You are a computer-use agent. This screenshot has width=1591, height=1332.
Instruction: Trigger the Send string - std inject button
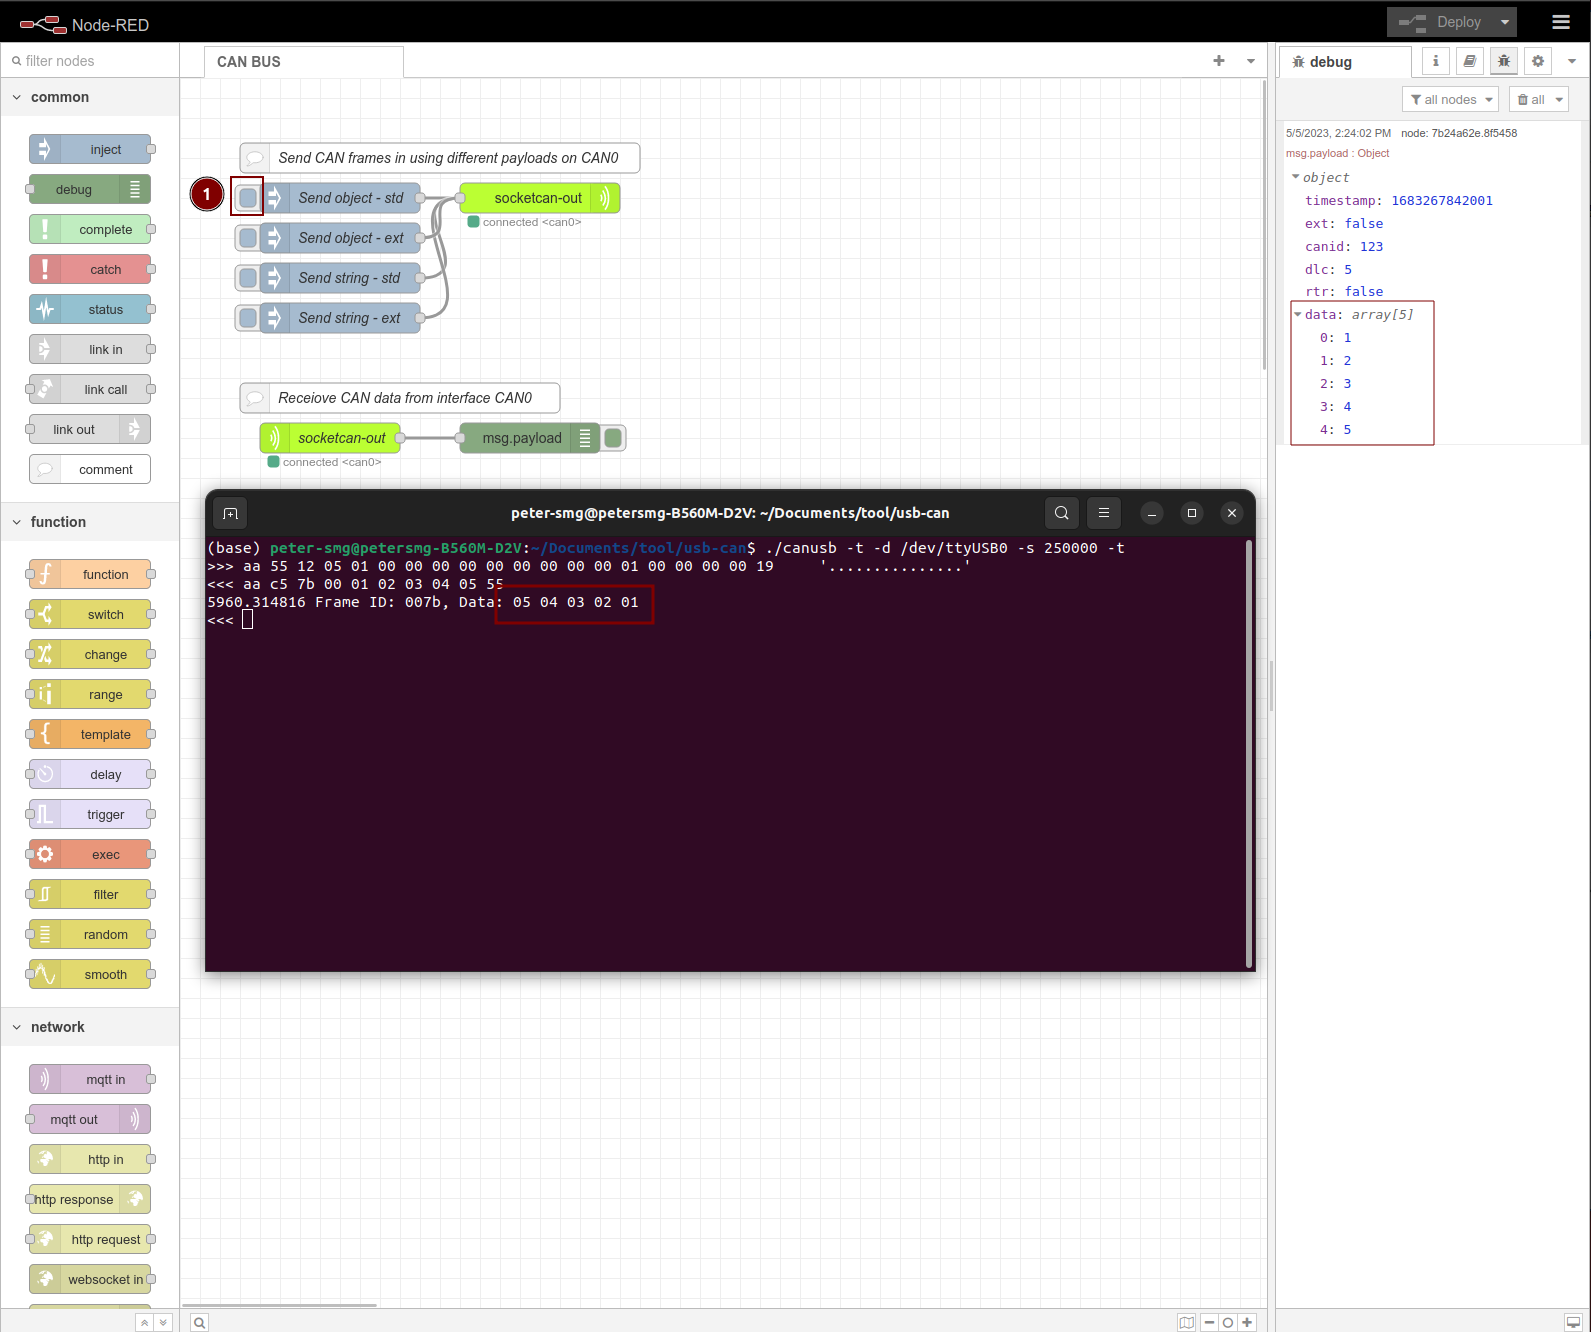click(248, 278)
